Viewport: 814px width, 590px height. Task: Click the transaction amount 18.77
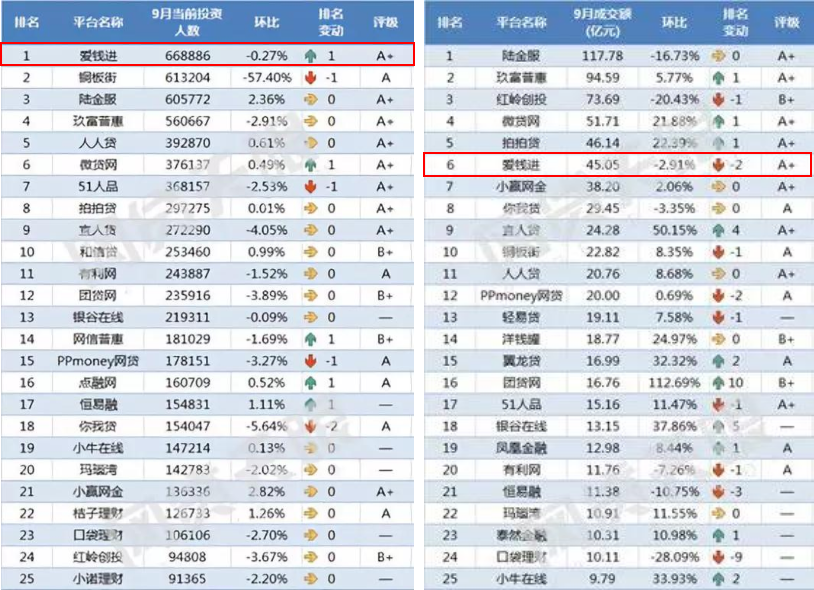click(x=602, y=339)
